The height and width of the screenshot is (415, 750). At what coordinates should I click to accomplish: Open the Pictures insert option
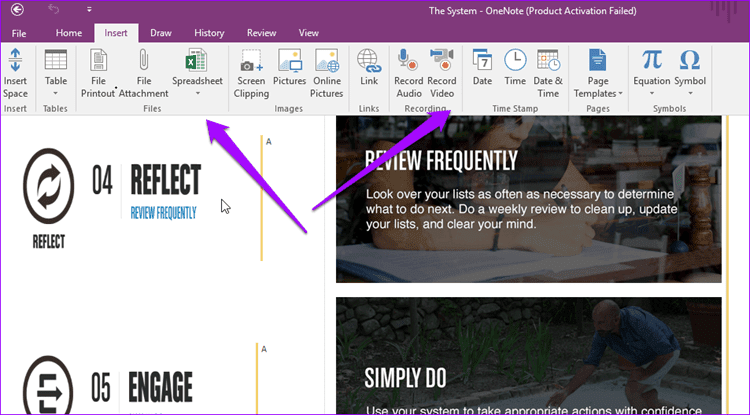(289, 60)
